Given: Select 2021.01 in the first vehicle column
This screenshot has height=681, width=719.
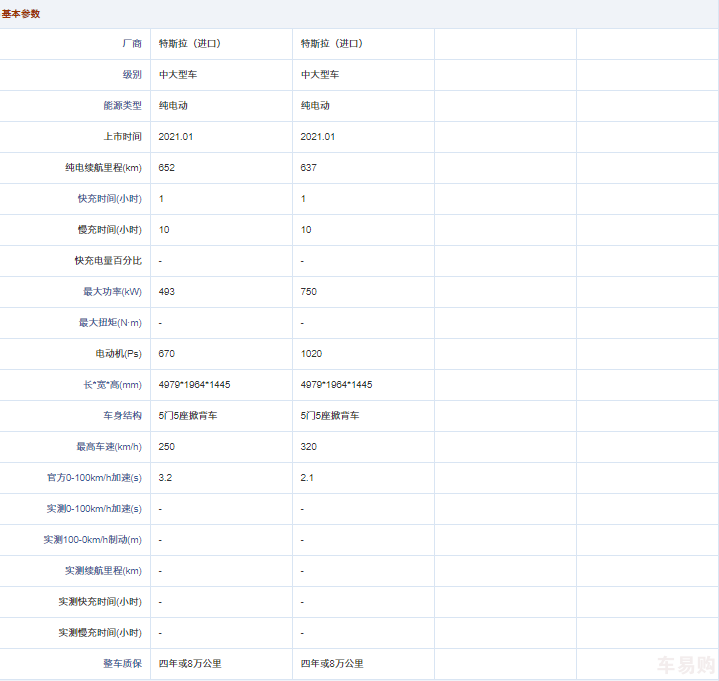Looking at the screenshot, I should [176, 137].
